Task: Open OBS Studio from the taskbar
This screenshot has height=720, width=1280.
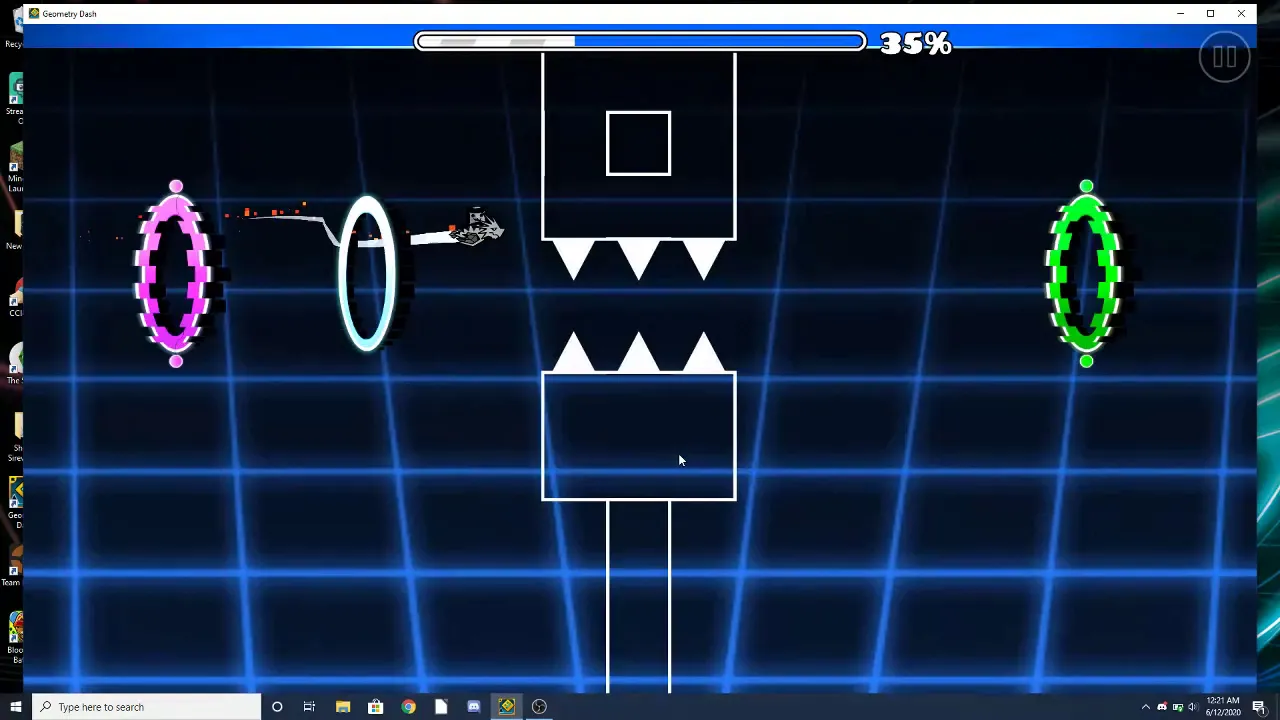Action: point(539,707)
